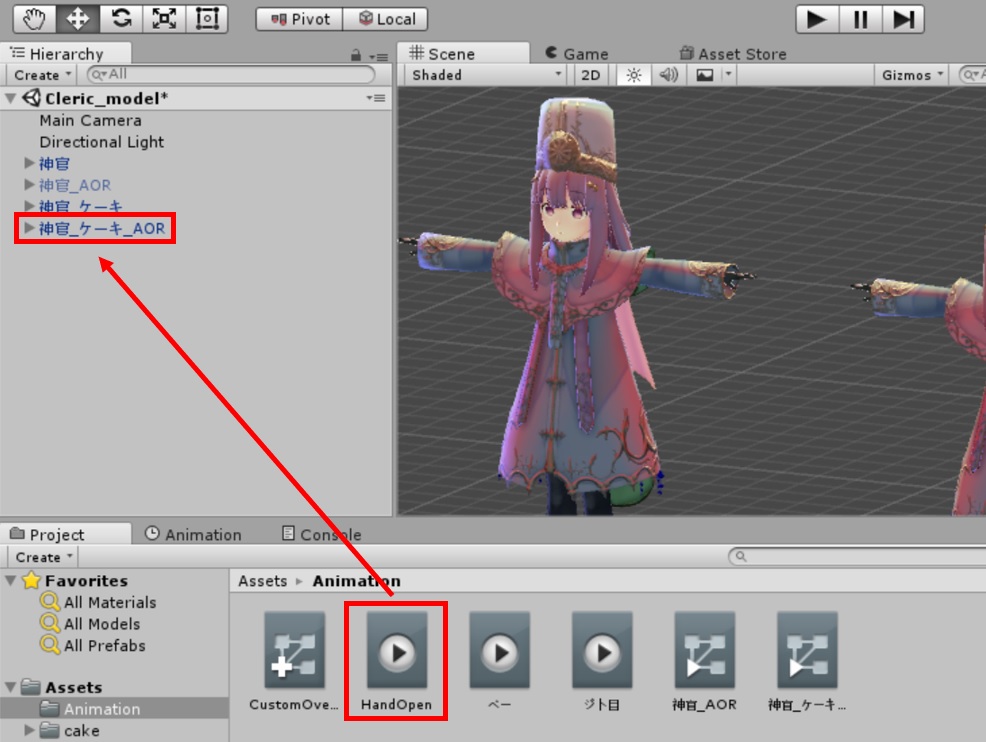
Task: Toggle Pivot handle position button
Action: pyautogui.click(x=300, y=19)
